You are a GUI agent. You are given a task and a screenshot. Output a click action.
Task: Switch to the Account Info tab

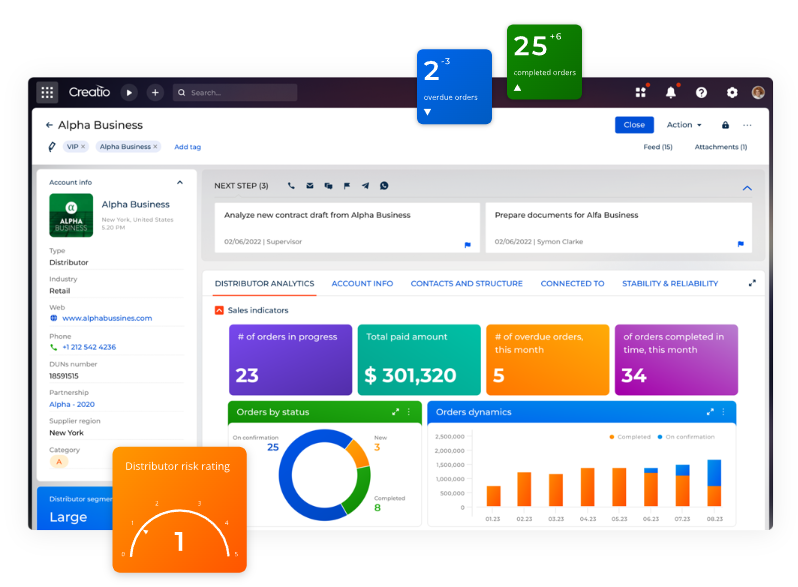pyautogui.click(x=362, y=284)
